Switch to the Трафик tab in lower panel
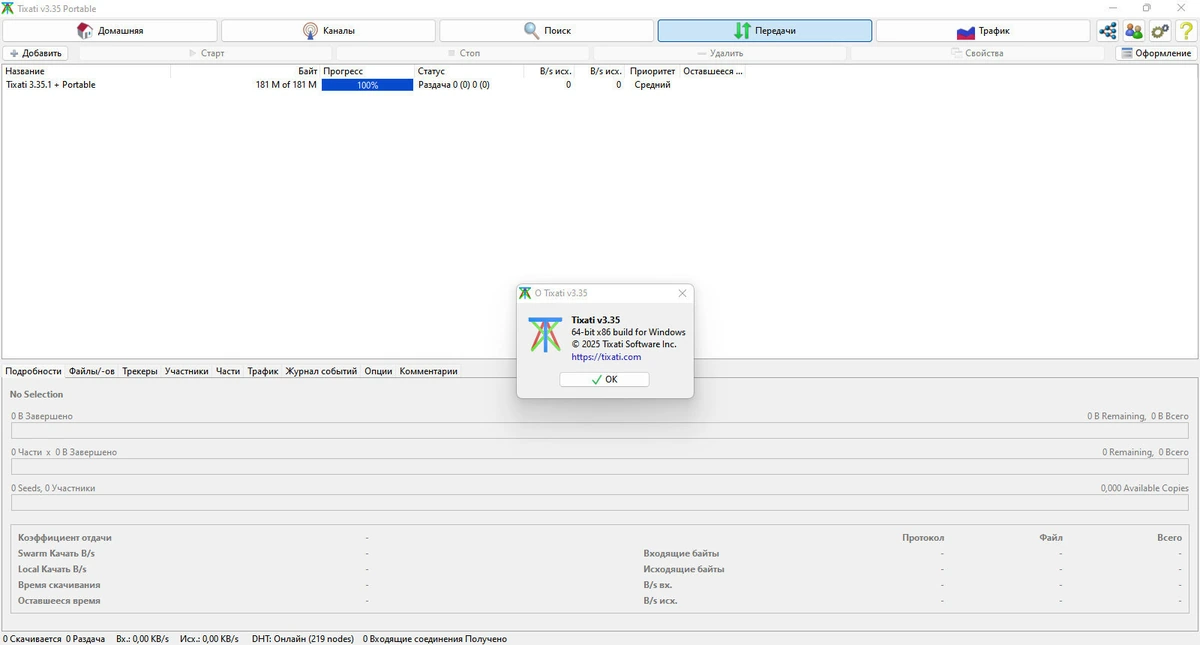Image resolution: width=1200 pixels, height=645 pixels. point(263,371)
